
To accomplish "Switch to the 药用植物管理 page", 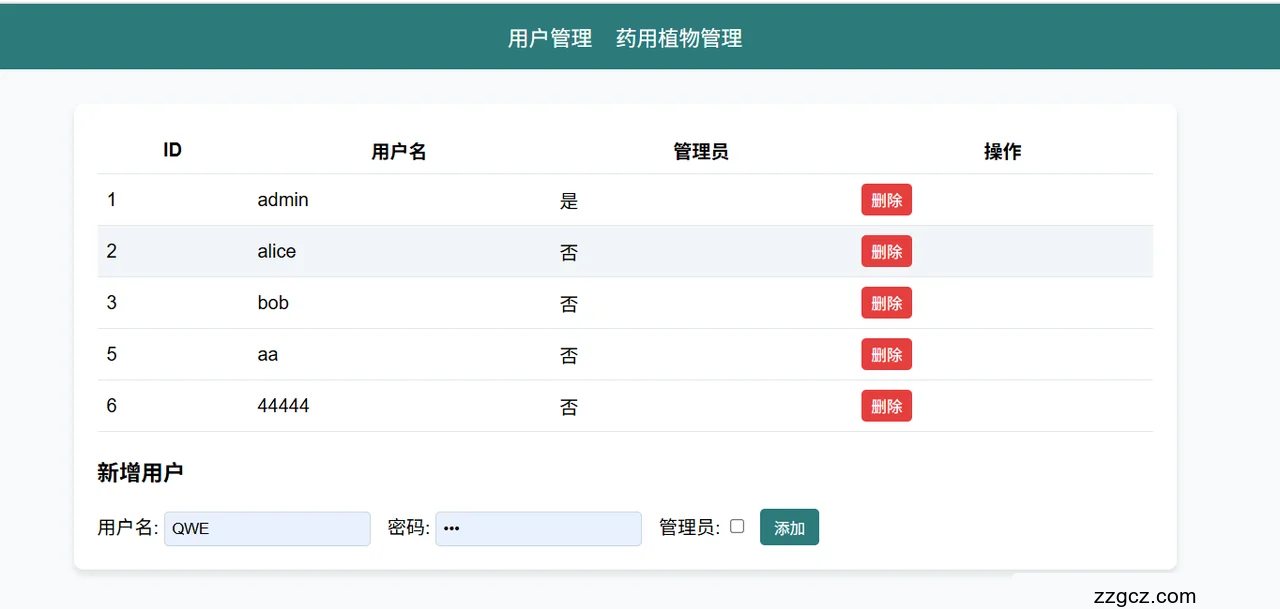I will click(679, 38).
